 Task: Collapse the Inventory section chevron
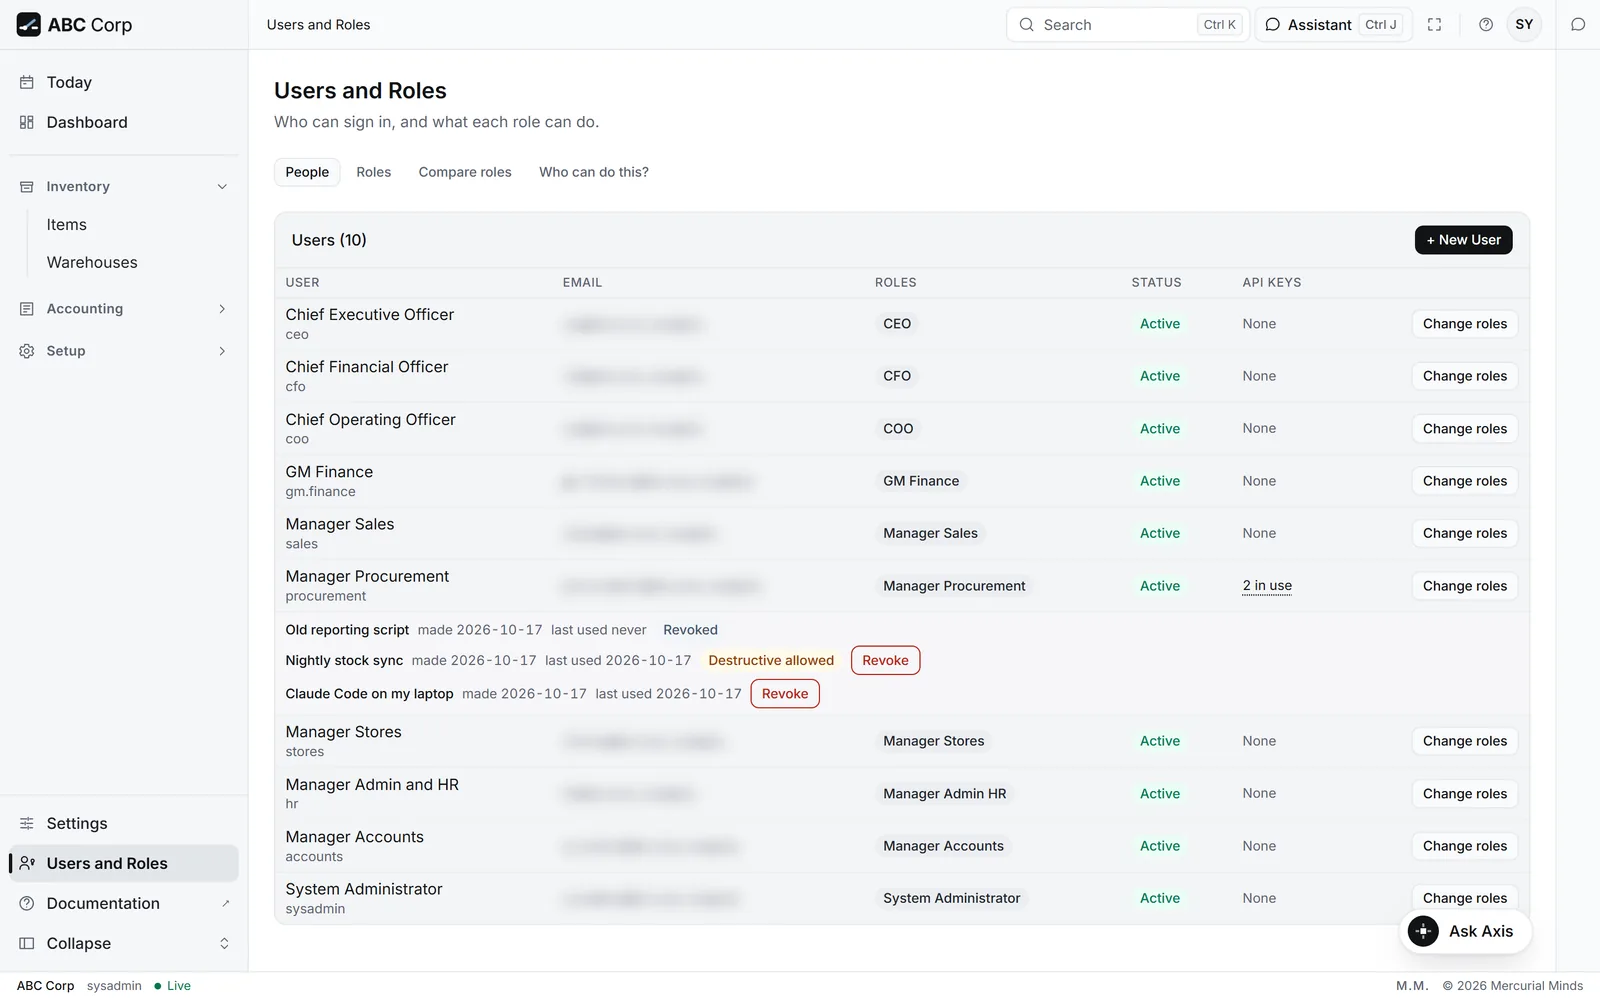222,187
